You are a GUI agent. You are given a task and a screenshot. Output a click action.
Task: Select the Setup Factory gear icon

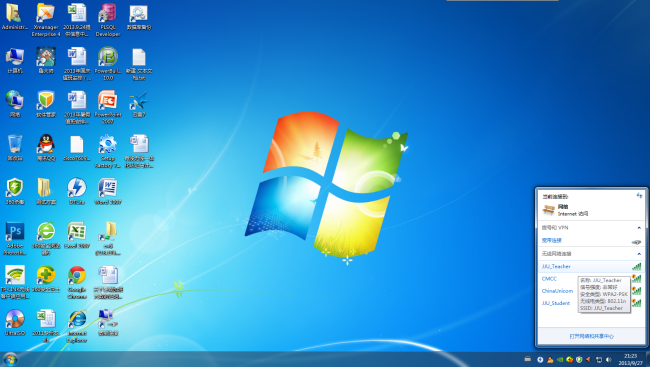[x=108, y=144]
